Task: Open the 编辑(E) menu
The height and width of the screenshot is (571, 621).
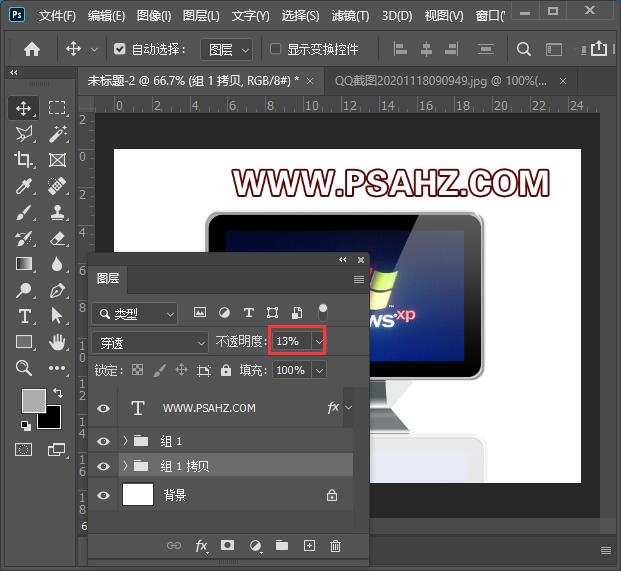Action: pyautogui.click(x=106, y=15)
